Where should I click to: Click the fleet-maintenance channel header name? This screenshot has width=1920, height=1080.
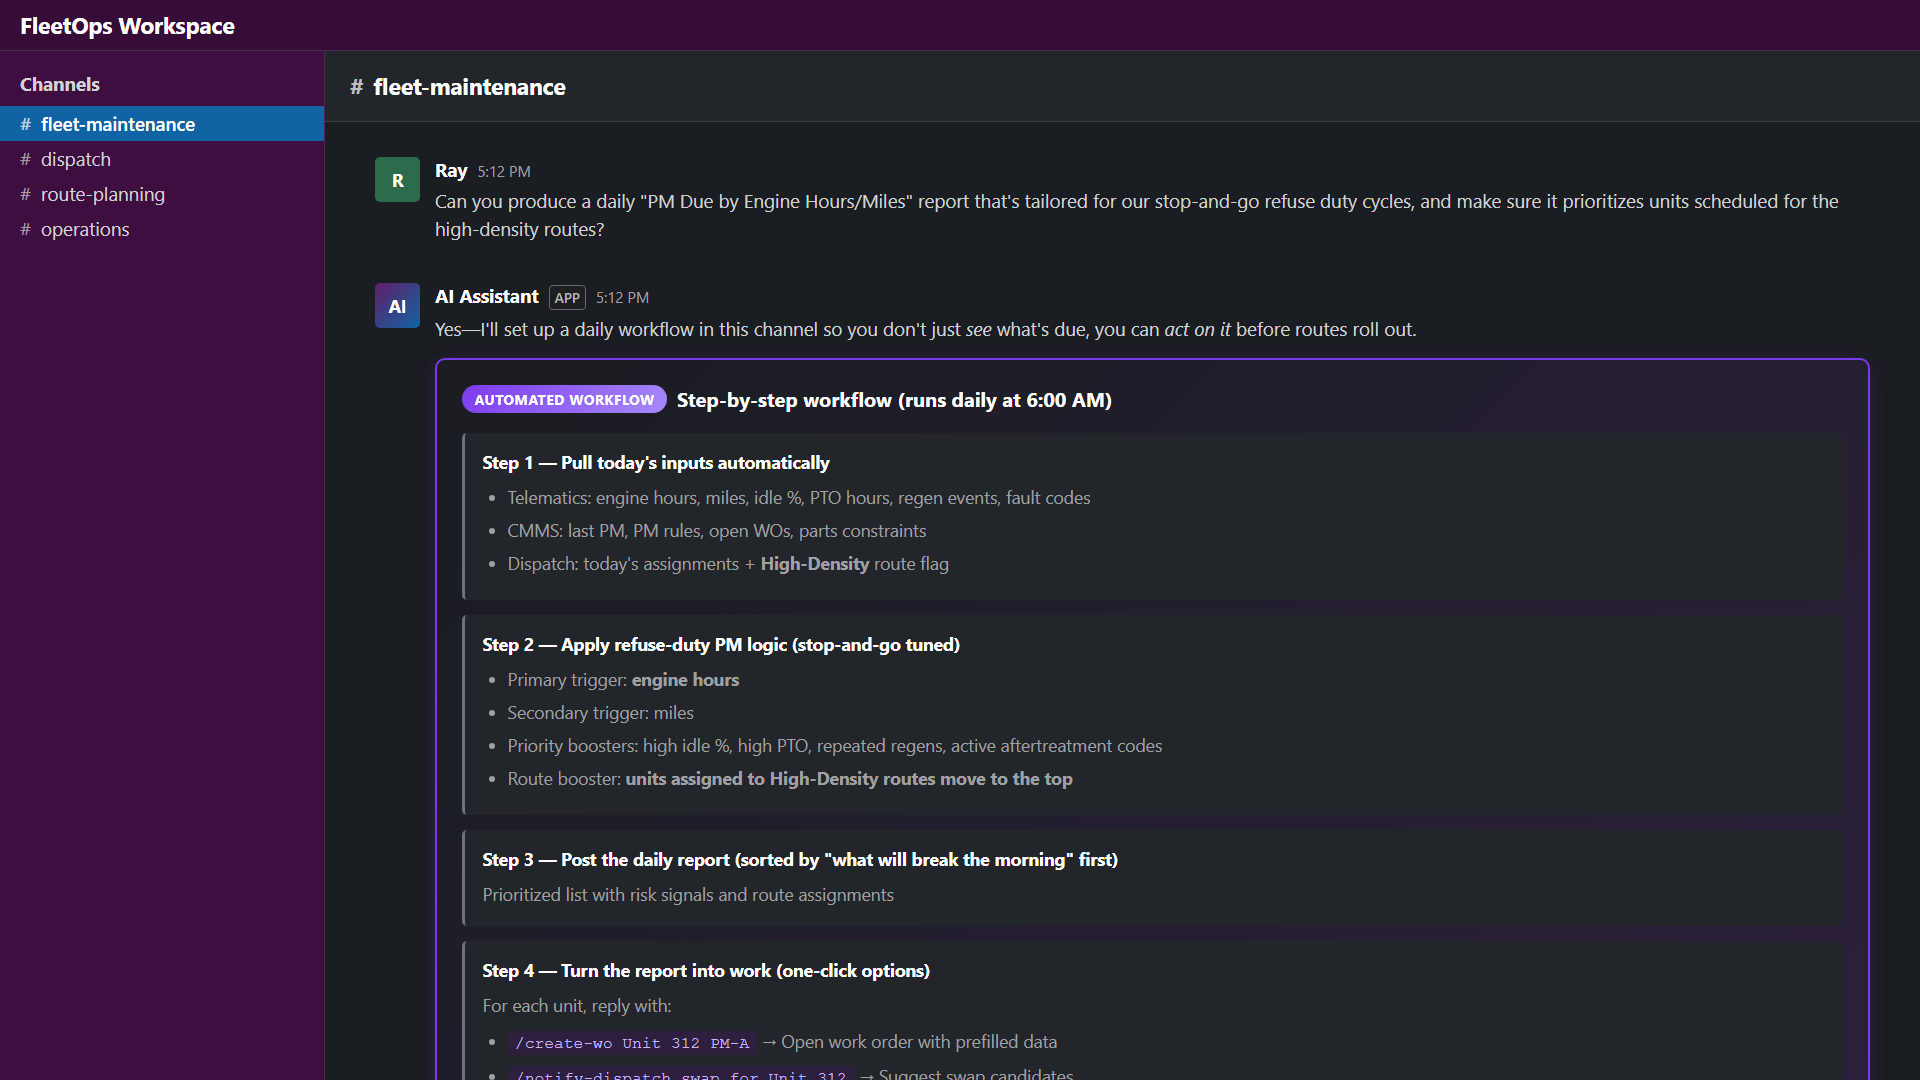(x=469, y=87)
